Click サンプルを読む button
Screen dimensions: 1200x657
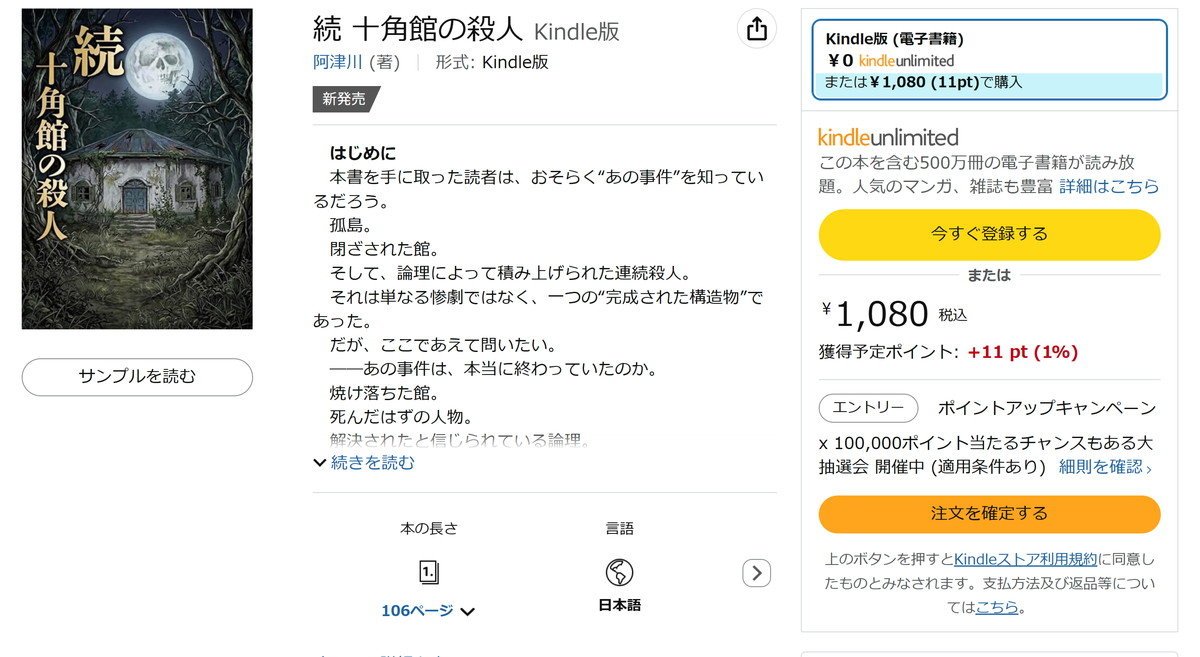click(x=137, y=377)
